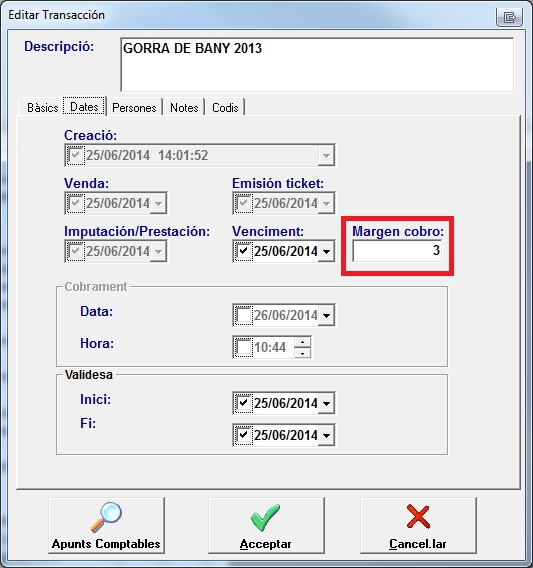Open the Venciment date dropdown calendar
The width and height of the screenshot is (533, 568).
(x=326, y=251)
